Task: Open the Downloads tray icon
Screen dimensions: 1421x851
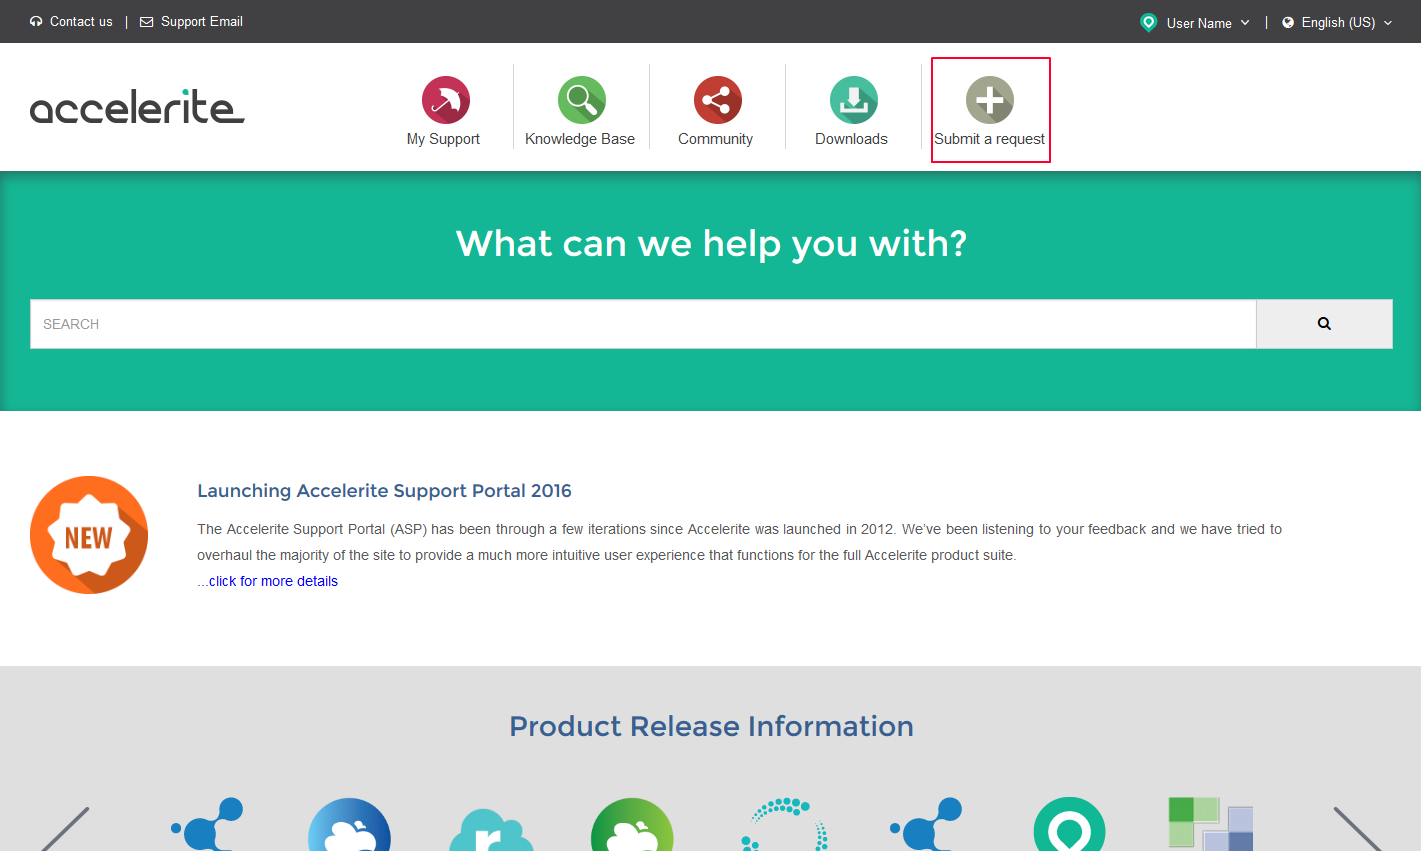Action: pos(853,100)
